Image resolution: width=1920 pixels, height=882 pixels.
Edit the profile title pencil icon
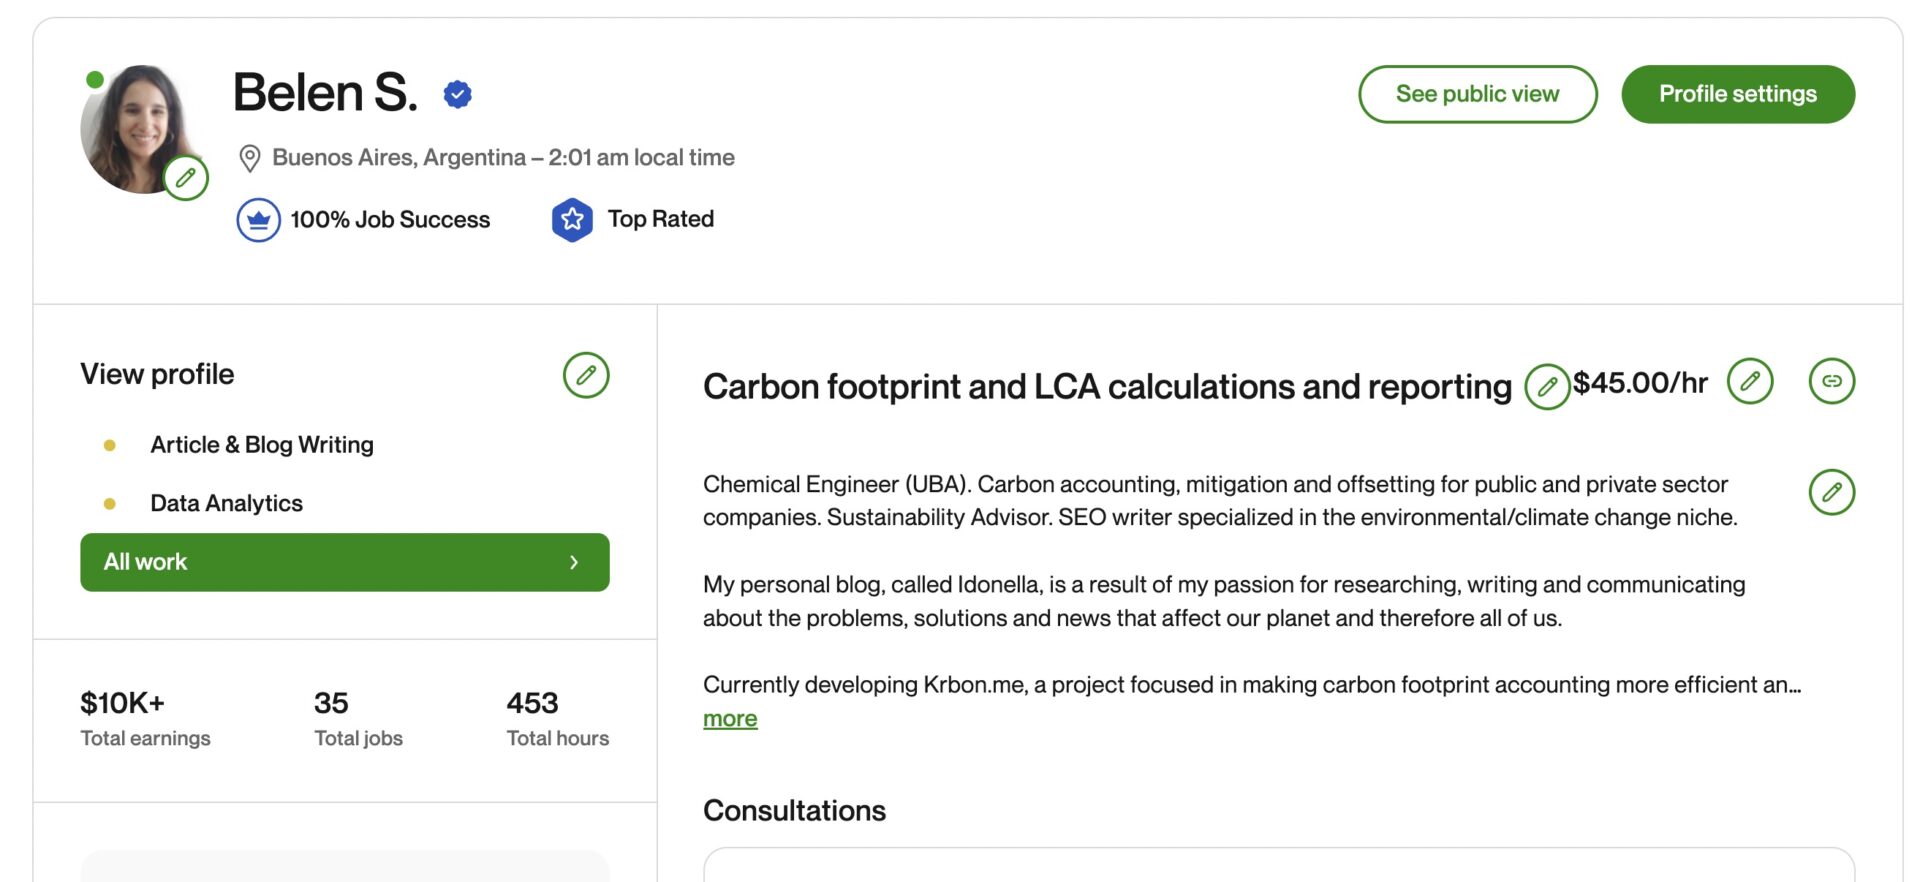pos(1546,387)
